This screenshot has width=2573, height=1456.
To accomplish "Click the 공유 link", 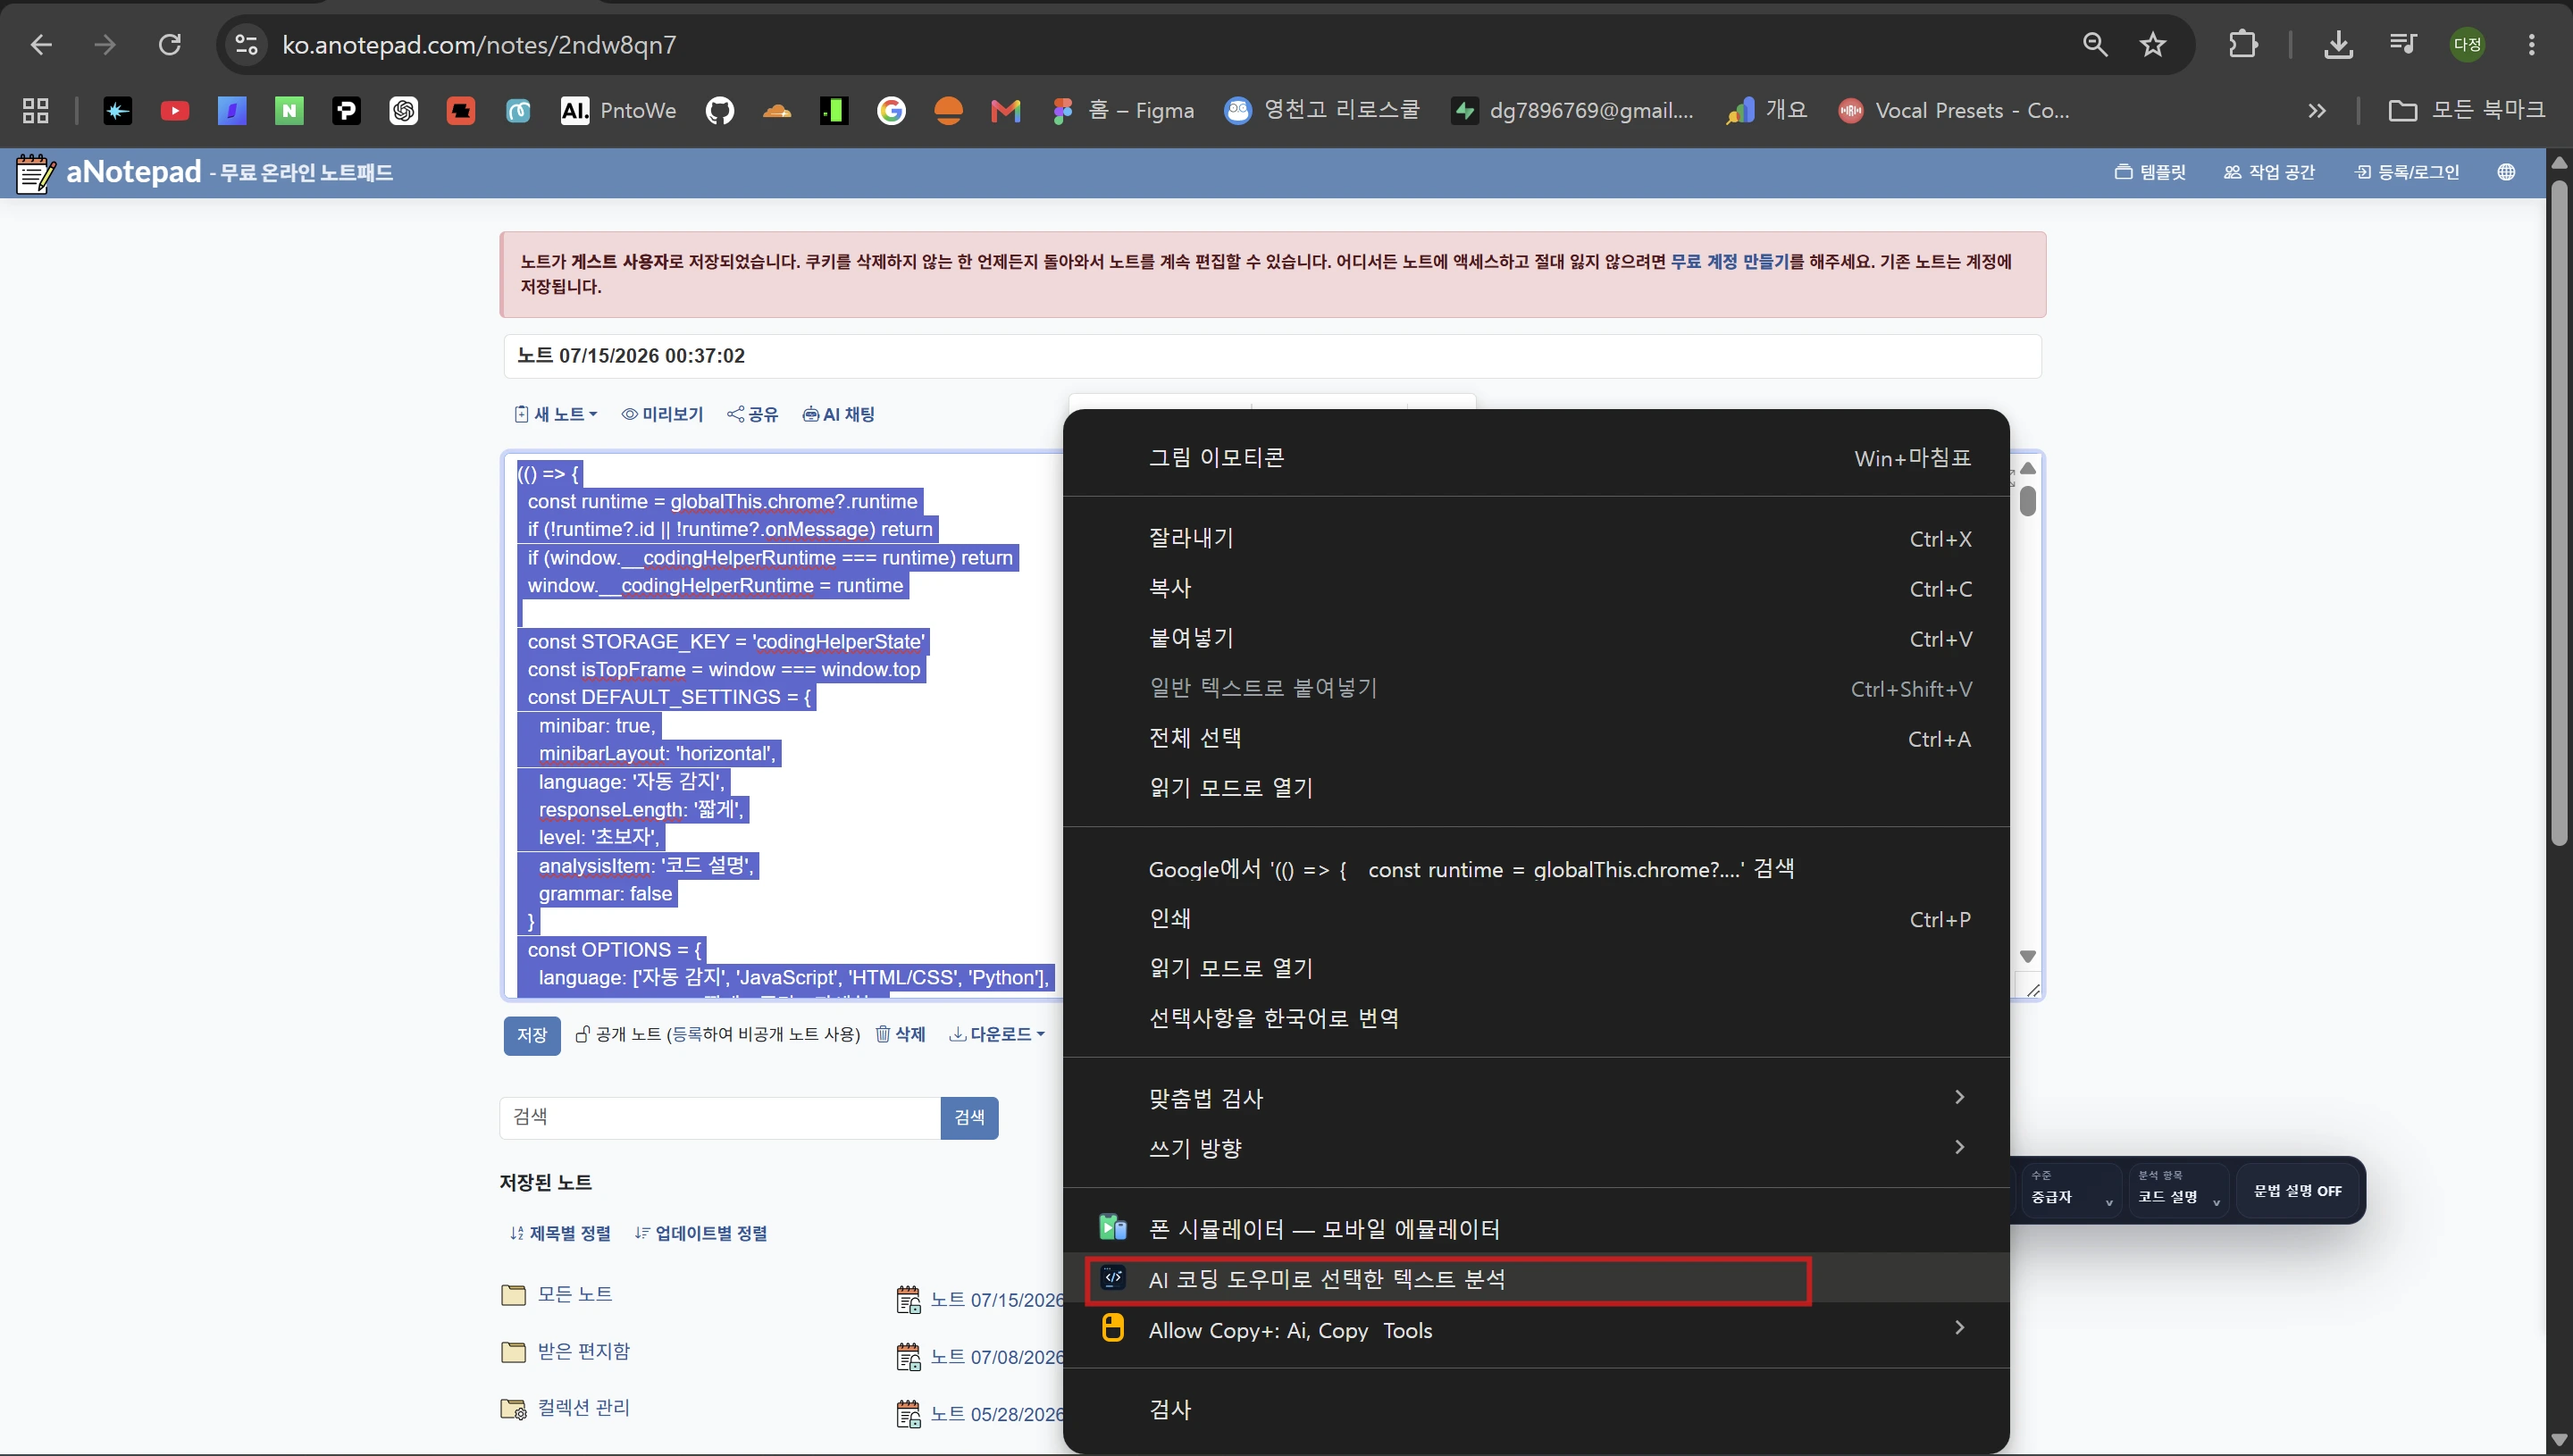I will click(x=753, y=414).
